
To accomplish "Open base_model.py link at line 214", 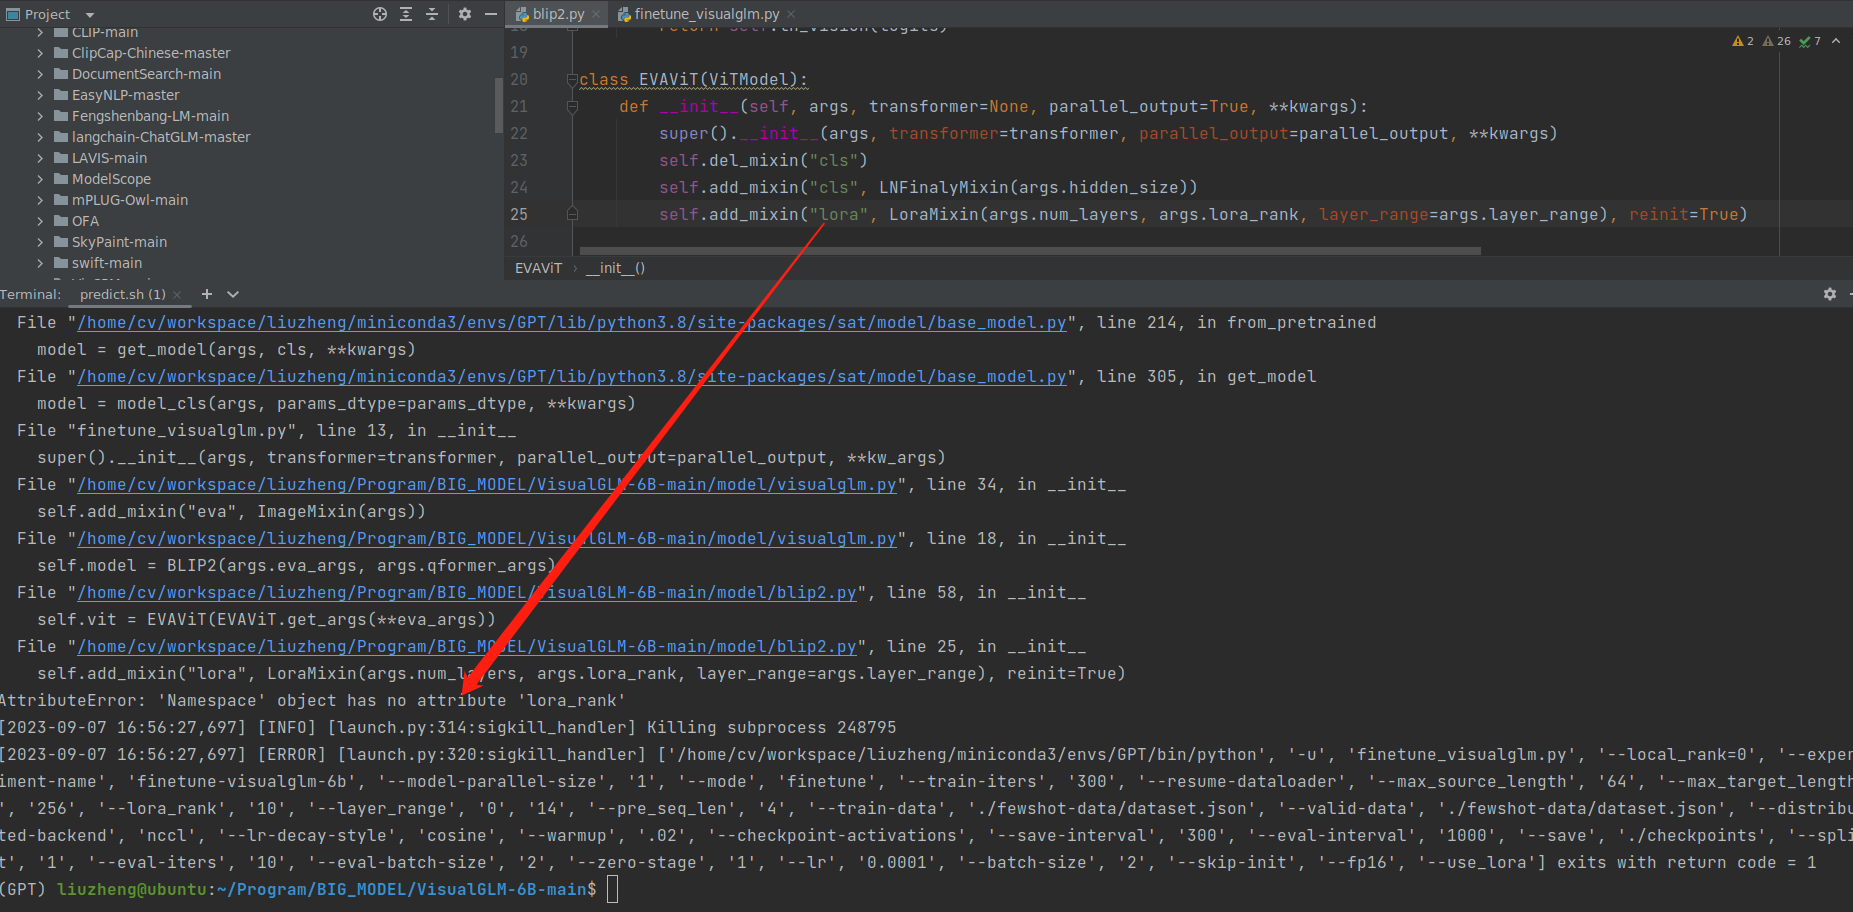I will tap(572, 323).
